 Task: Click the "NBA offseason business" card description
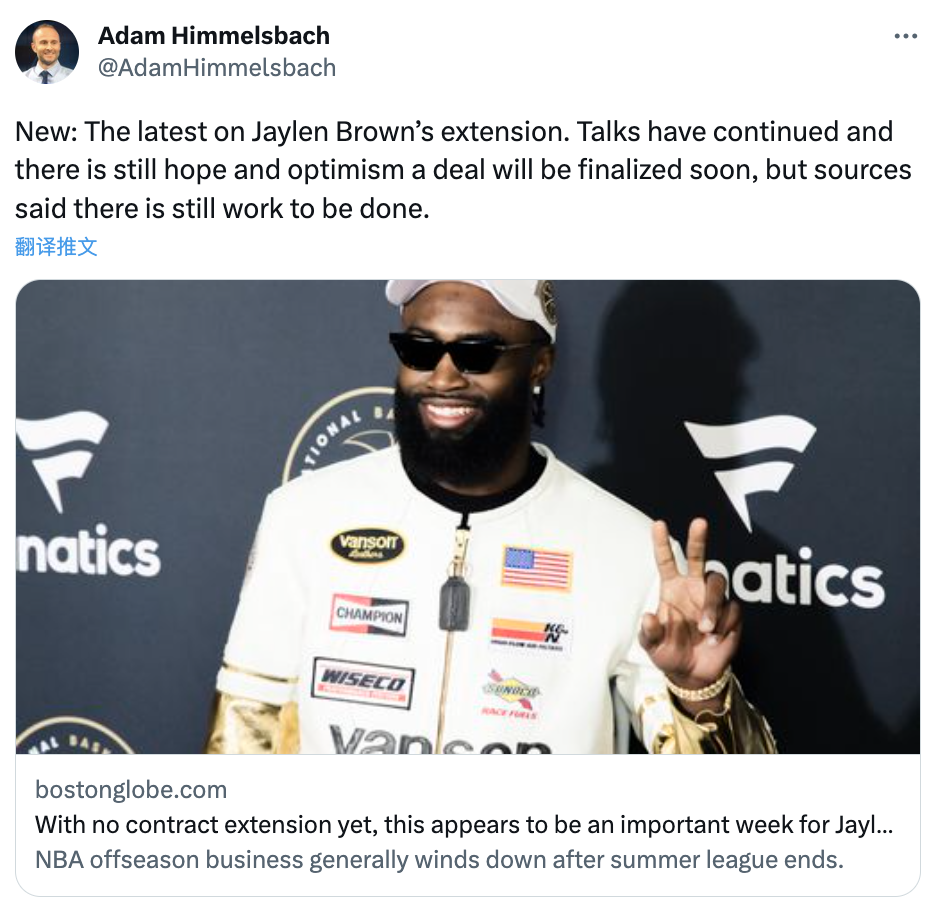439,860
